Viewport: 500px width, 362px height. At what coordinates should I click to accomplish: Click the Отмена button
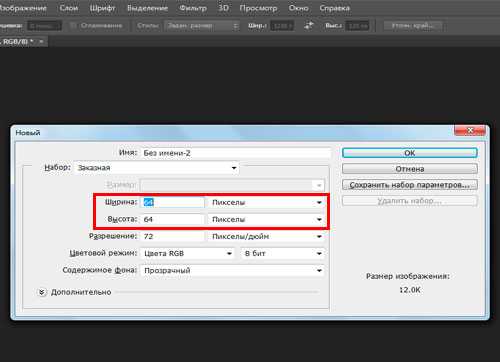pyautogui.click(x=410, y=169)
